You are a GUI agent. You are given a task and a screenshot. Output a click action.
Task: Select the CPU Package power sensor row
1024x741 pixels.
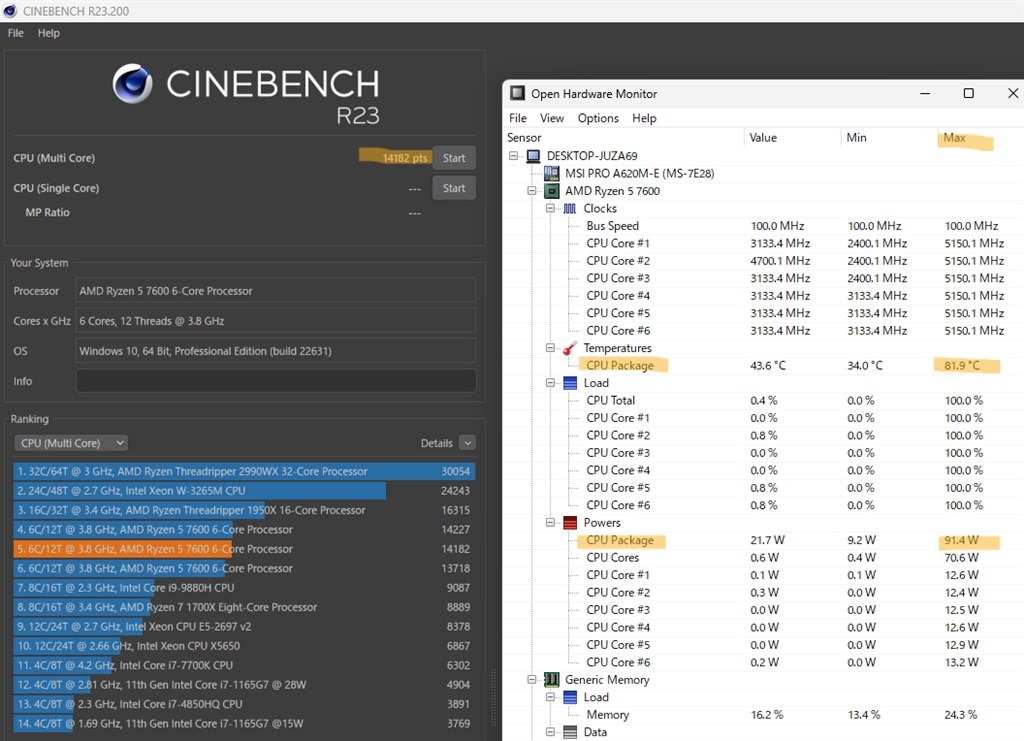(764, 541)
